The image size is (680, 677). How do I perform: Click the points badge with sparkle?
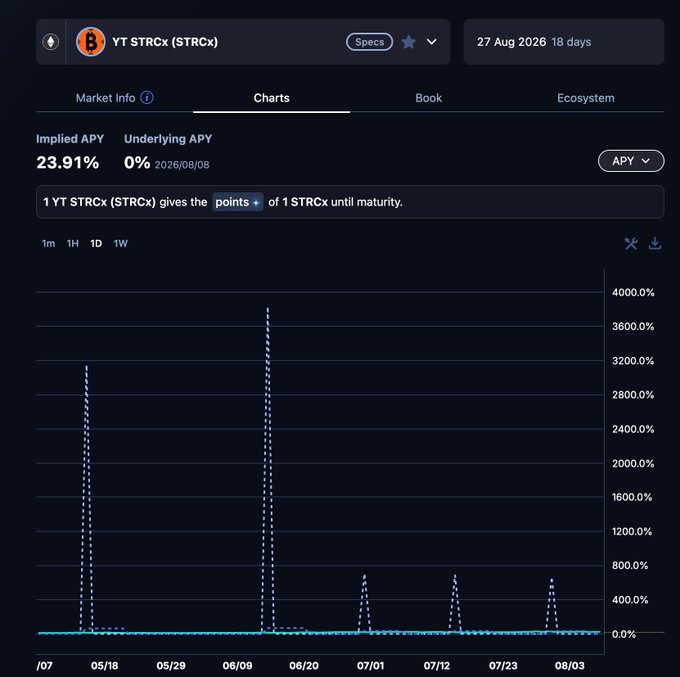(x=238, y=202)
